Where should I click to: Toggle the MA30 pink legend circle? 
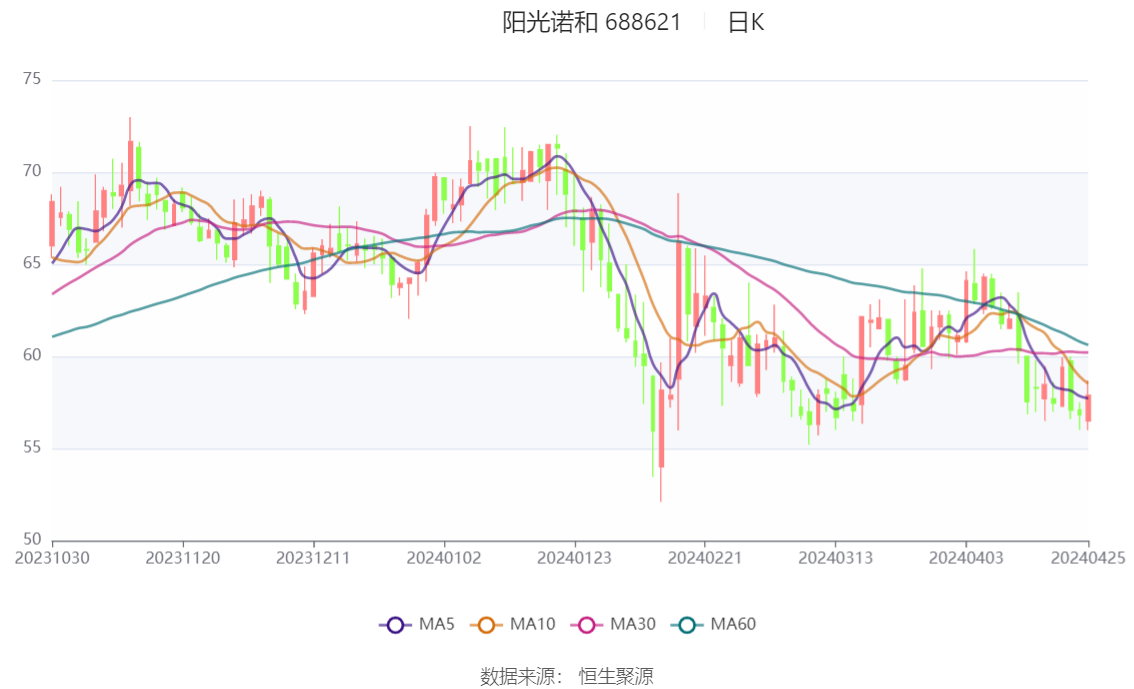click(587, 625)
